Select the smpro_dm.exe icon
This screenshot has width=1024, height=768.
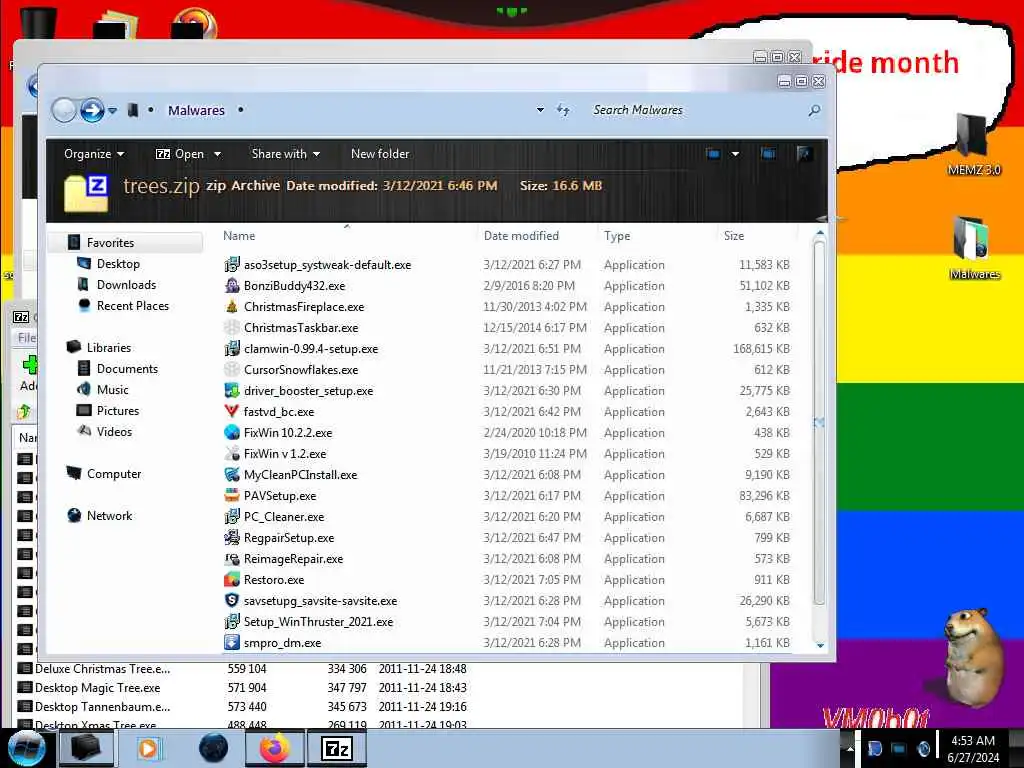[x=231, y=643]
